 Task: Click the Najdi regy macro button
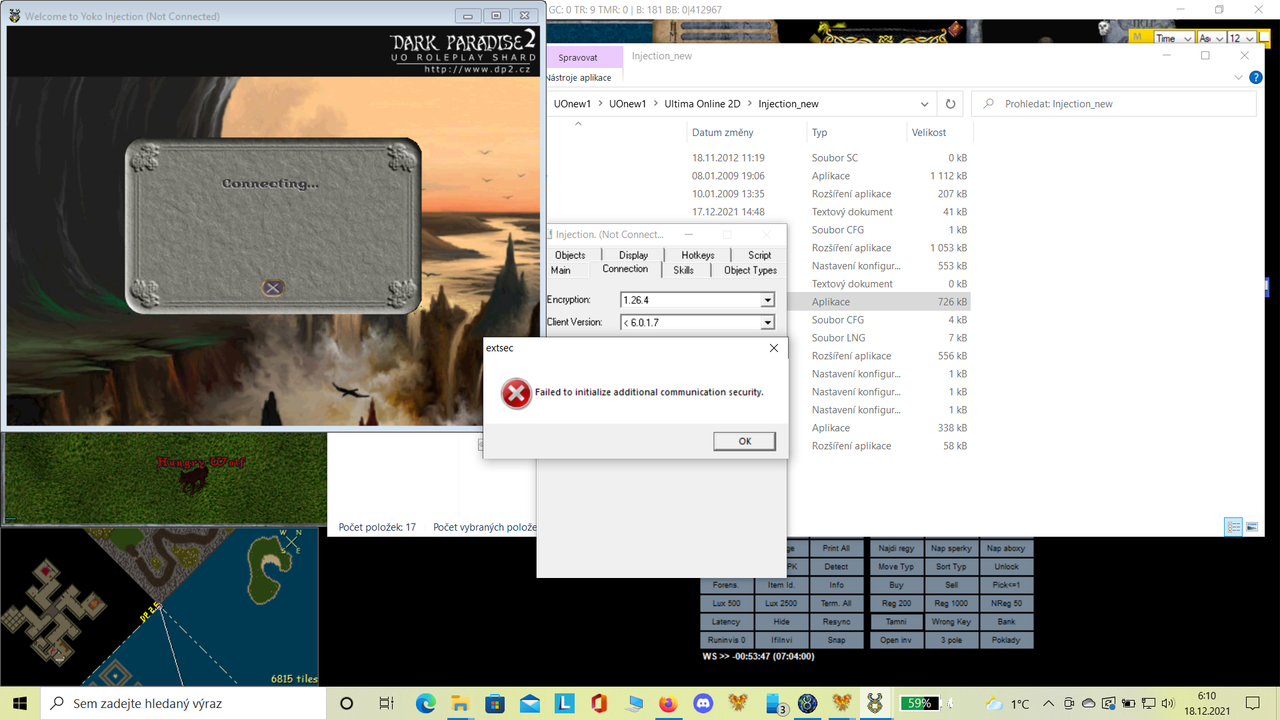tap(896, 549)
